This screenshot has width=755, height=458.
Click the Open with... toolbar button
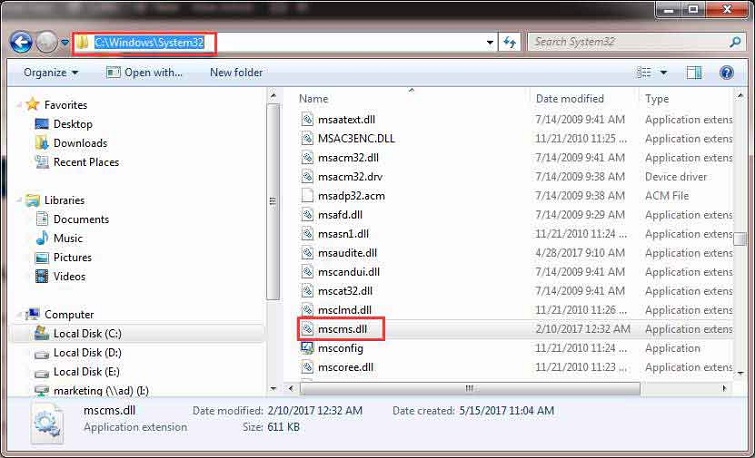pos(145,72)
